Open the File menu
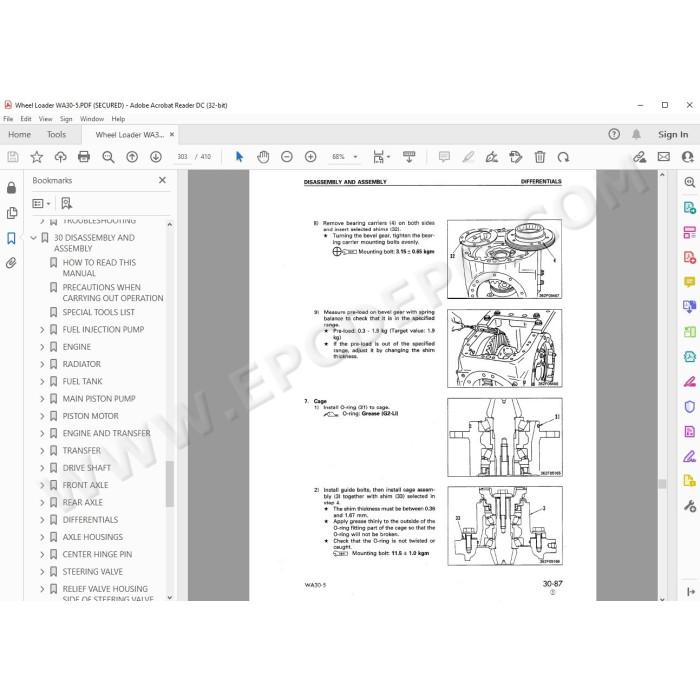The height and width of the screenshot is (700, 700). (8, 119)
